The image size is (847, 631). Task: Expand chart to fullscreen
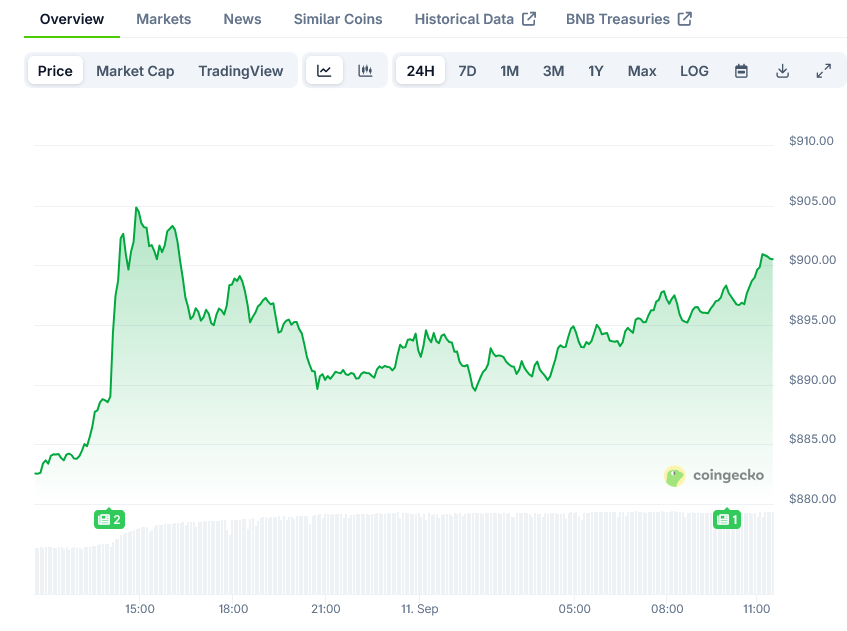823,71
